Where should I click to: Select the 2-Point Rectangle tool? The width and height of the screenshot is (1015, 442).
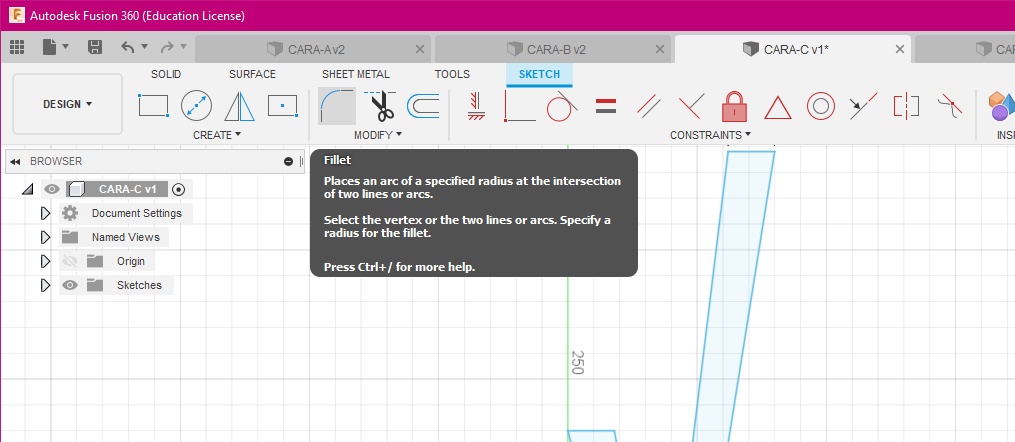tap(153, 105)
